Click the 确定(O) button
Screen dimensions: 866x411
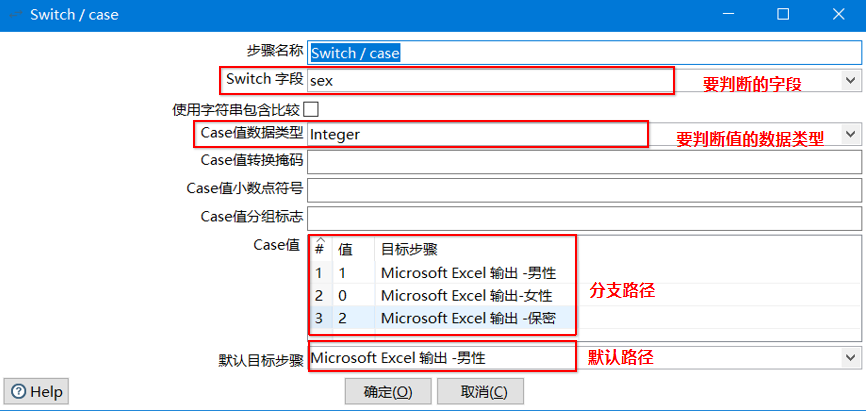click(x=388, y=392)
